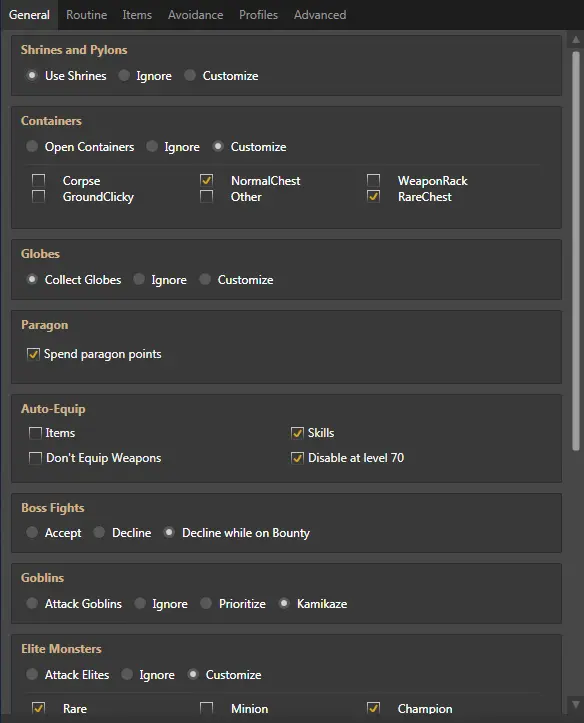Tick the WeaponRack checkbox
The height and width of the screenshot is (723, 584).
[373, 180]
